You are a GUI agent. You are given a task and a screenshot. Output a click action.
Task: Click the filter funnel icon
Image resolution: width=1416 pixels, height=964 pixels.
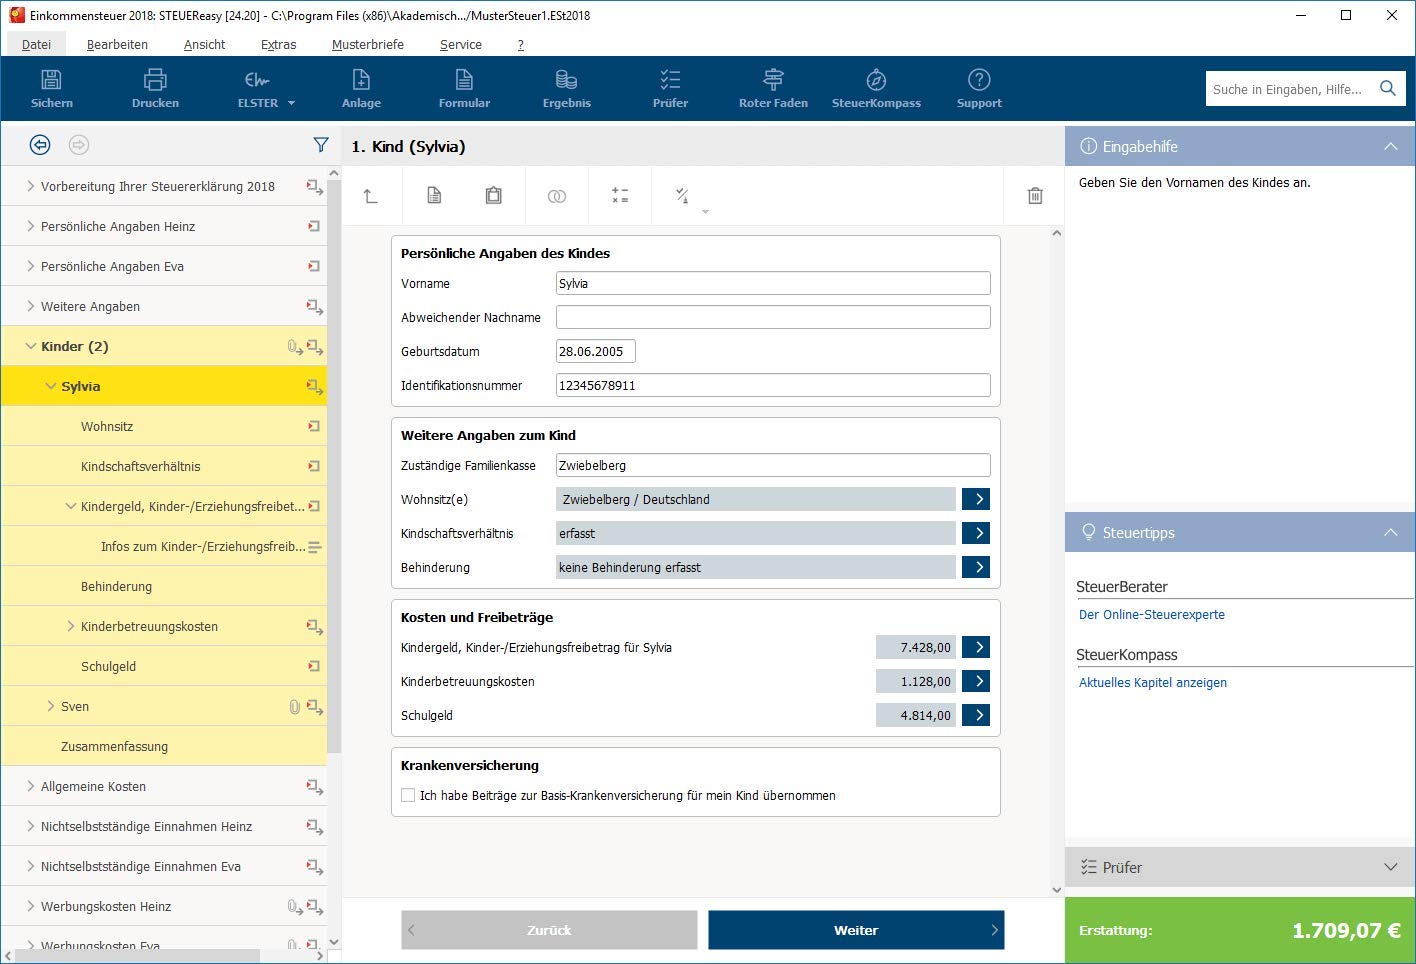pos(321,145)
